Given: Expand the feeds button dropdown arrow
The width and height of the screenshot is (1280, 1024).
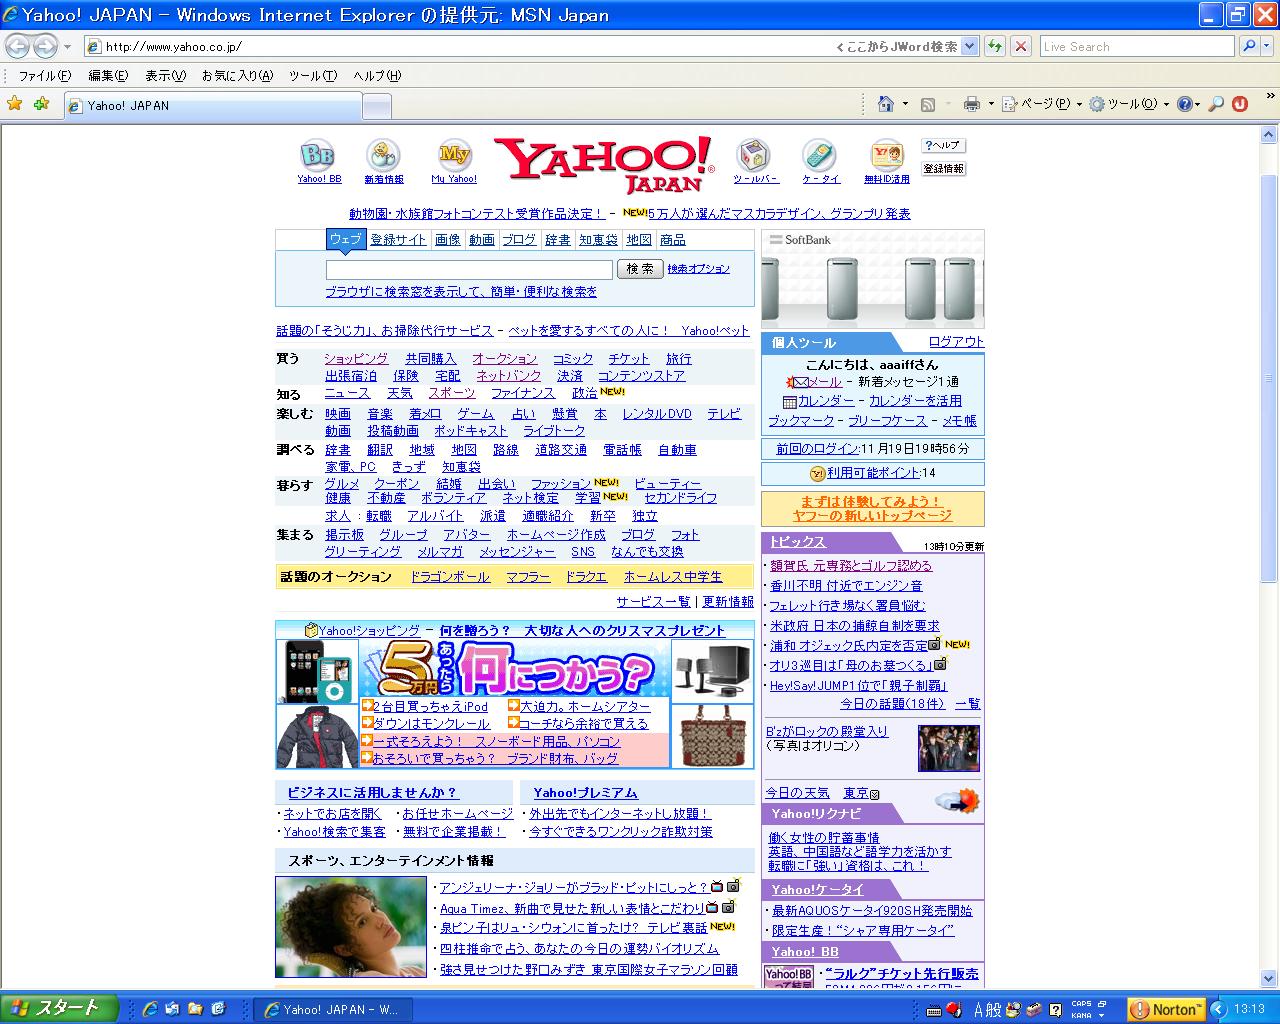Looking at the screenshot, I should point(948,104).
